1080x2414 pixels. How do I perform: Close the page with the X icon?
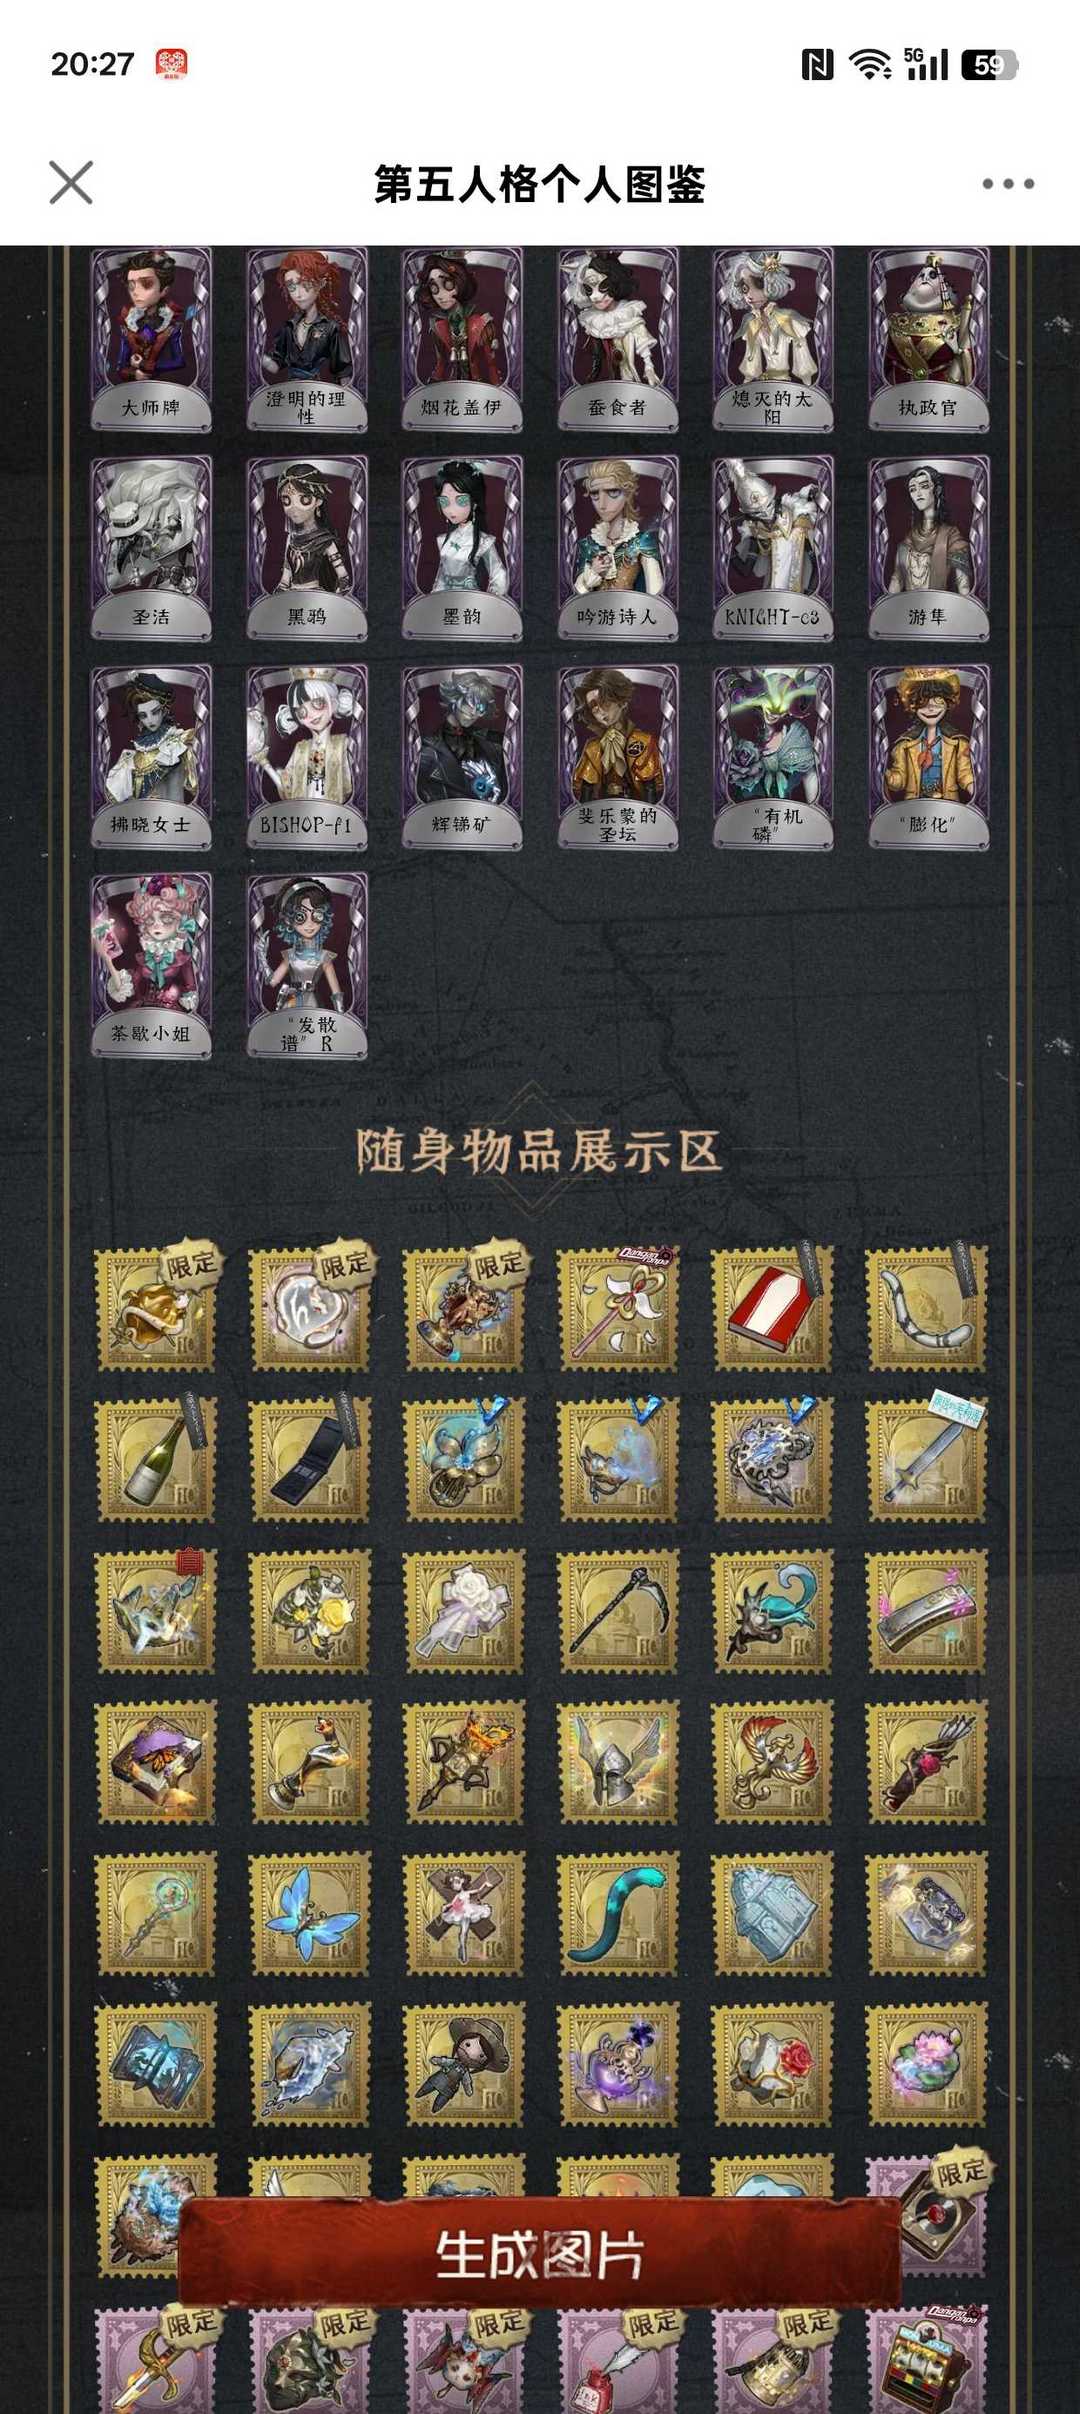coord(71,183)
